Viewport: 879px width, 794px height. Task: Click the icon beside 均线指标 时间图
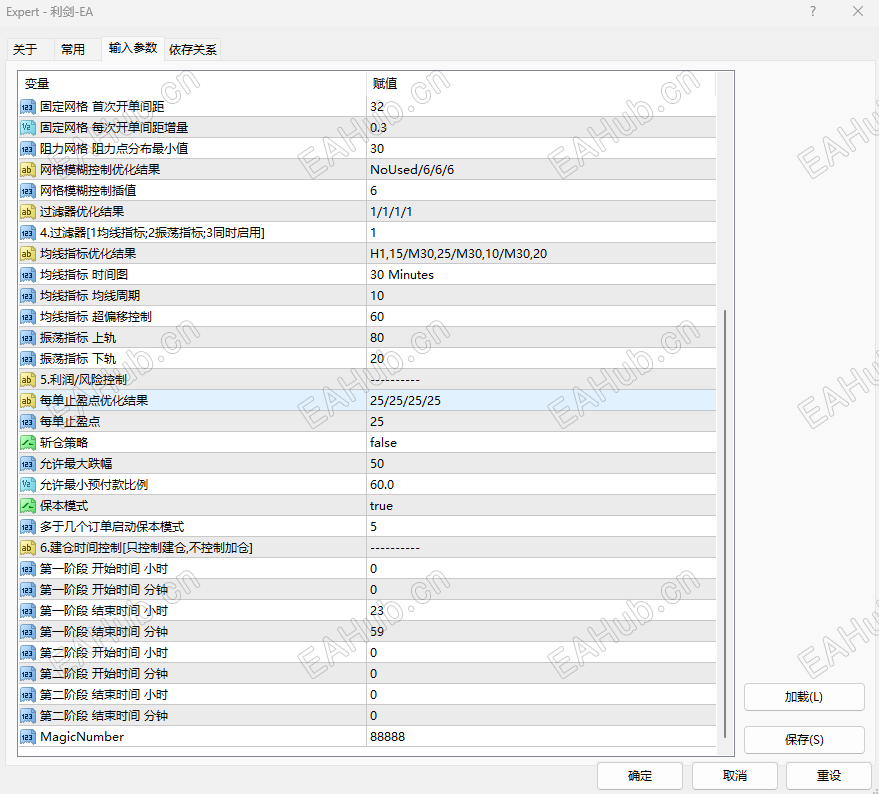[x=27, y=275]
